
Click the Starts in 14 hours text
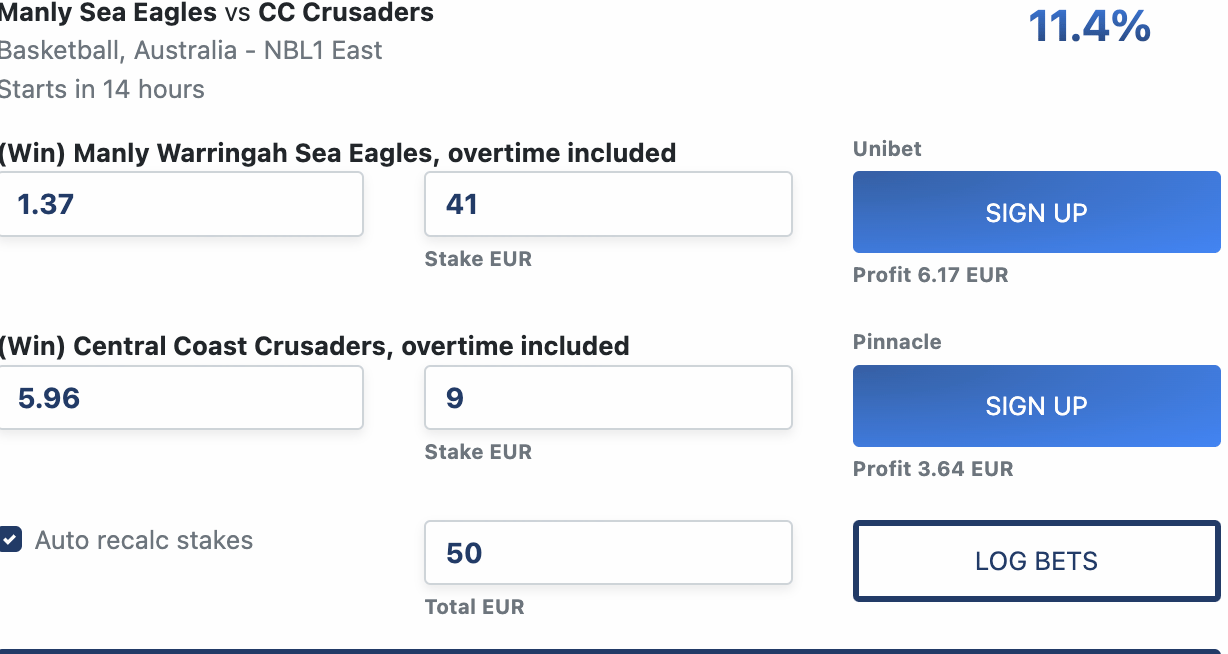tap(102, 89)
